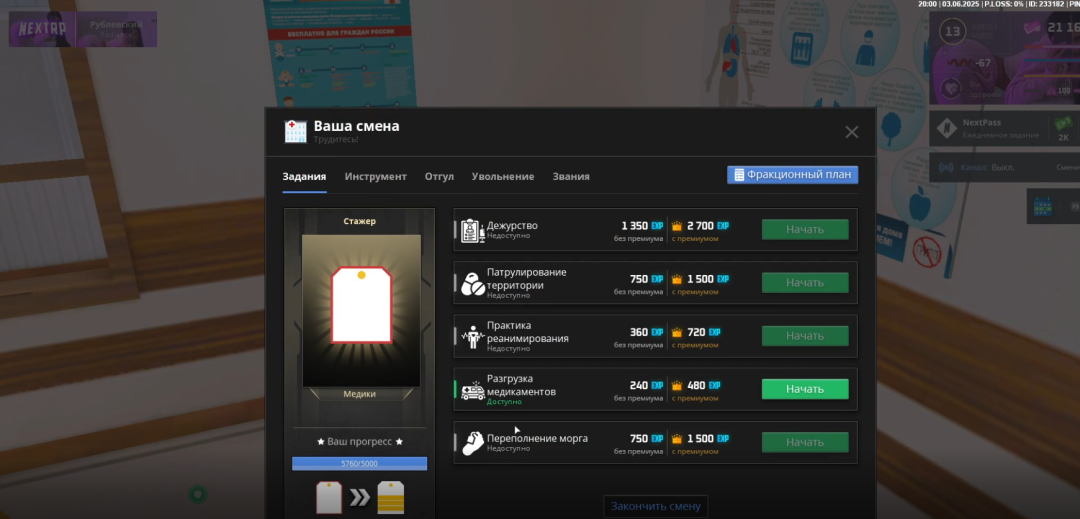Click the double chevron between rank badges
Screen dimensions: 1080x519
[360, 498]
